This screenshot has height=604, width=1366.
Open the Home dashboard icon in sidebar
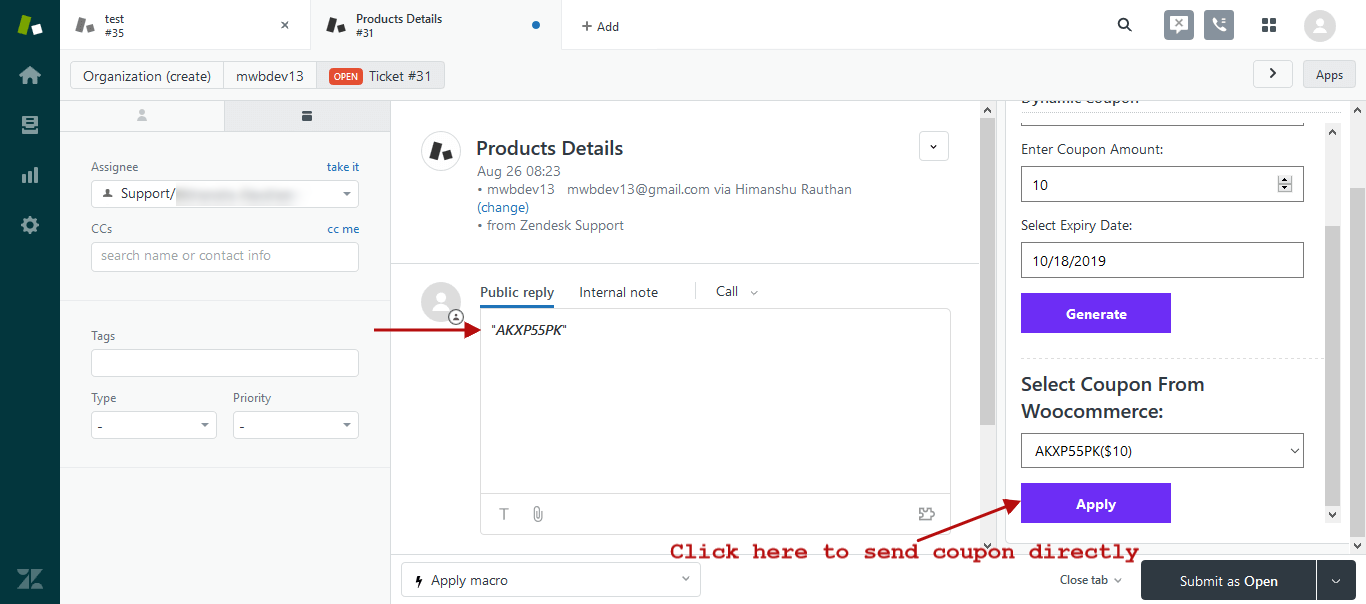click(x=30, y=75)
